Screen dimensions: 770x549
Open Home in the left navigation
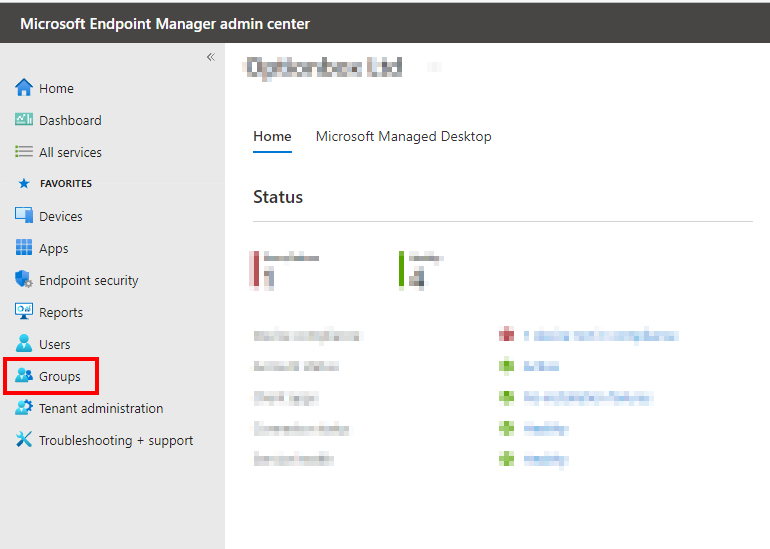click(56, 88)
